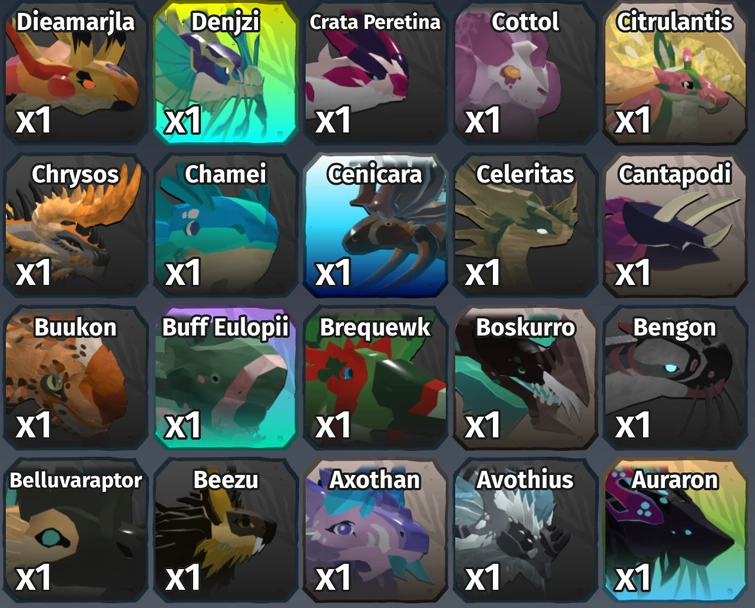755x608 pixels.
Task: Open the Buukon creature card
Action: pyautogui.click(x=75, y=377)
